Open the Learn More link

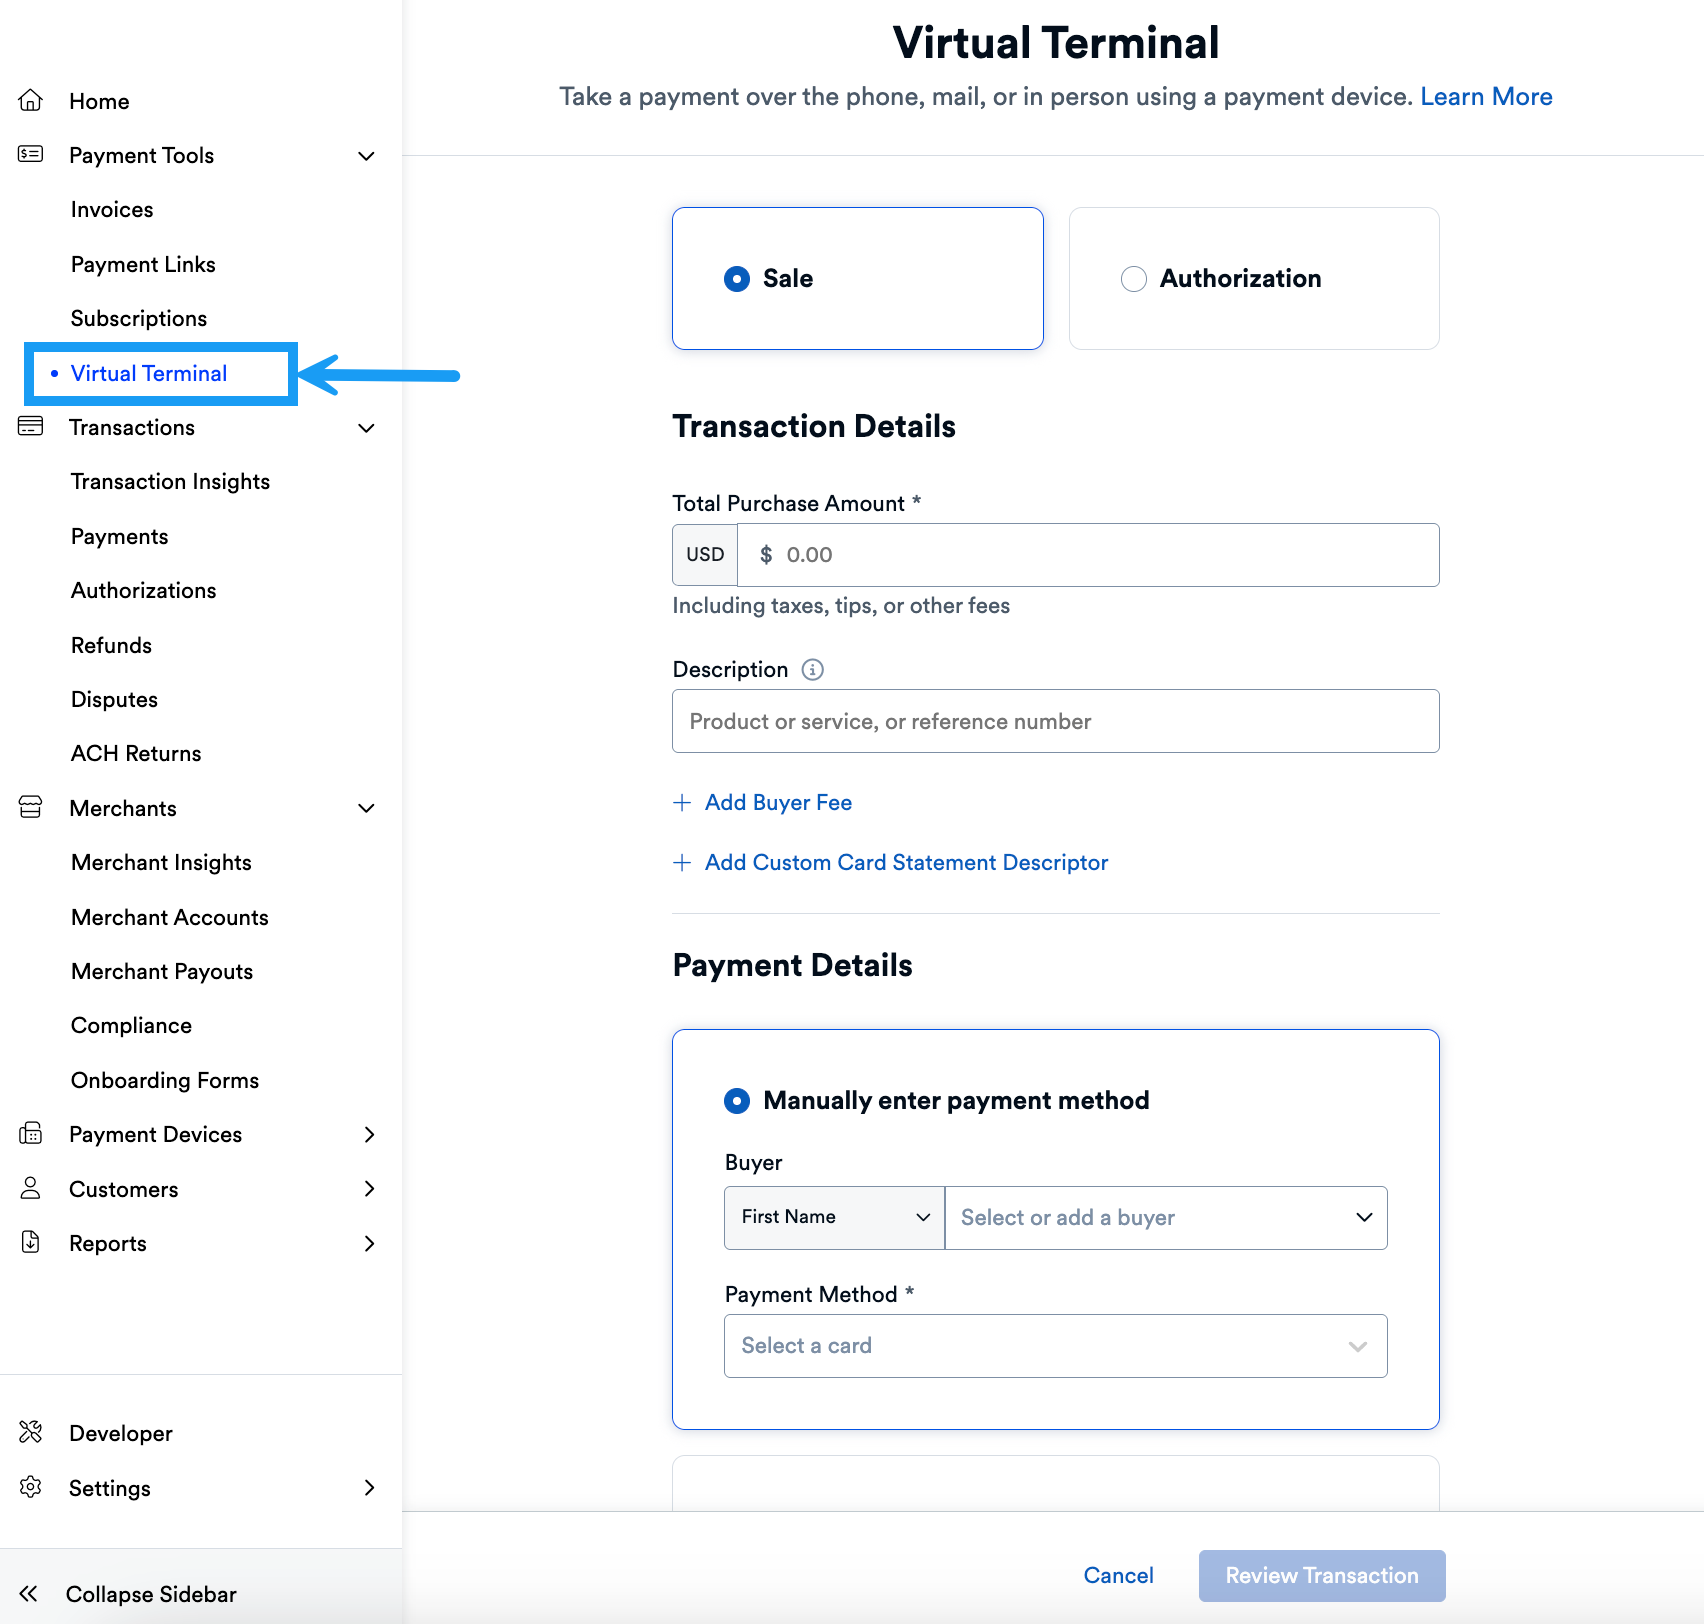coord(1486,96)
